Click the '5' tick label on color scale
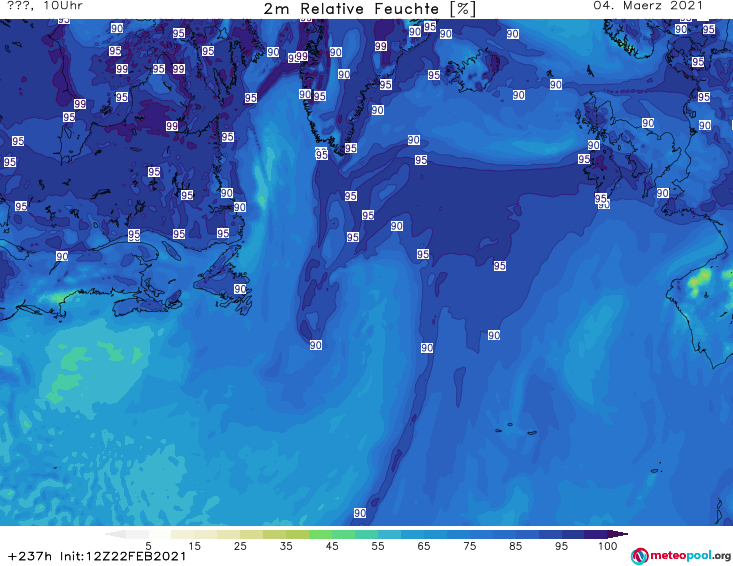Image resolution: width=733 pixels, height=566 pixels. pos(148,546)
